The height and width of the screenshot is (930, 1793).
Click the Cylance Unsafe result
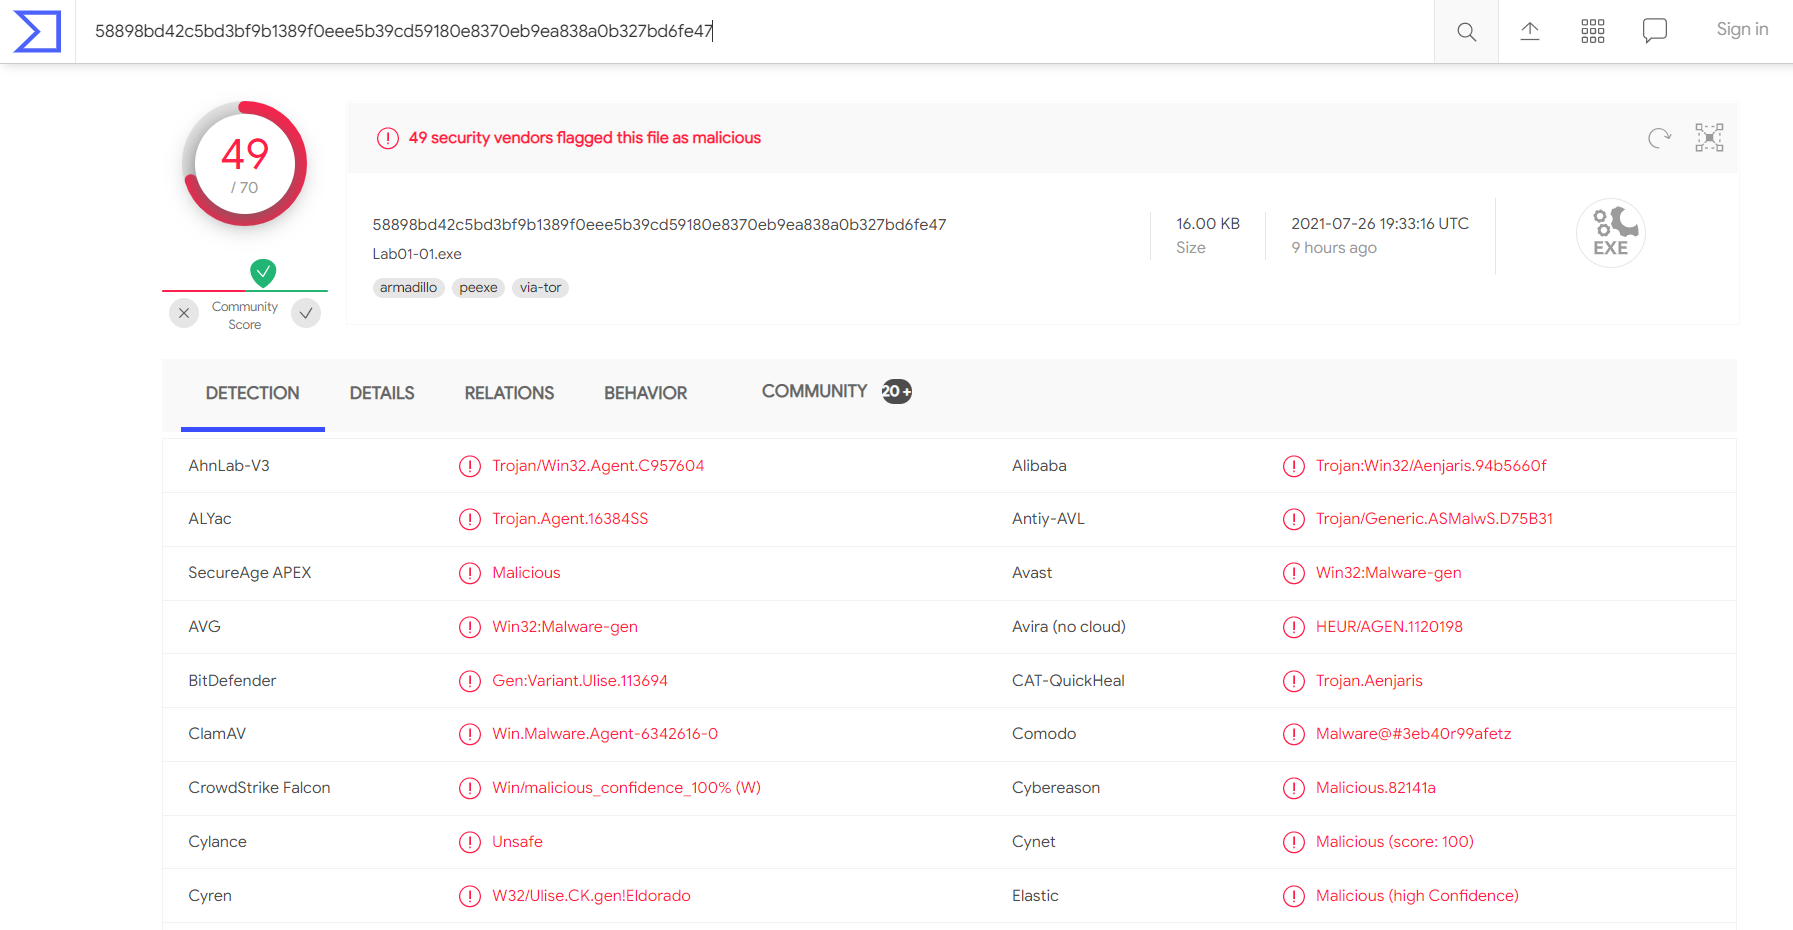coord(517,842)
